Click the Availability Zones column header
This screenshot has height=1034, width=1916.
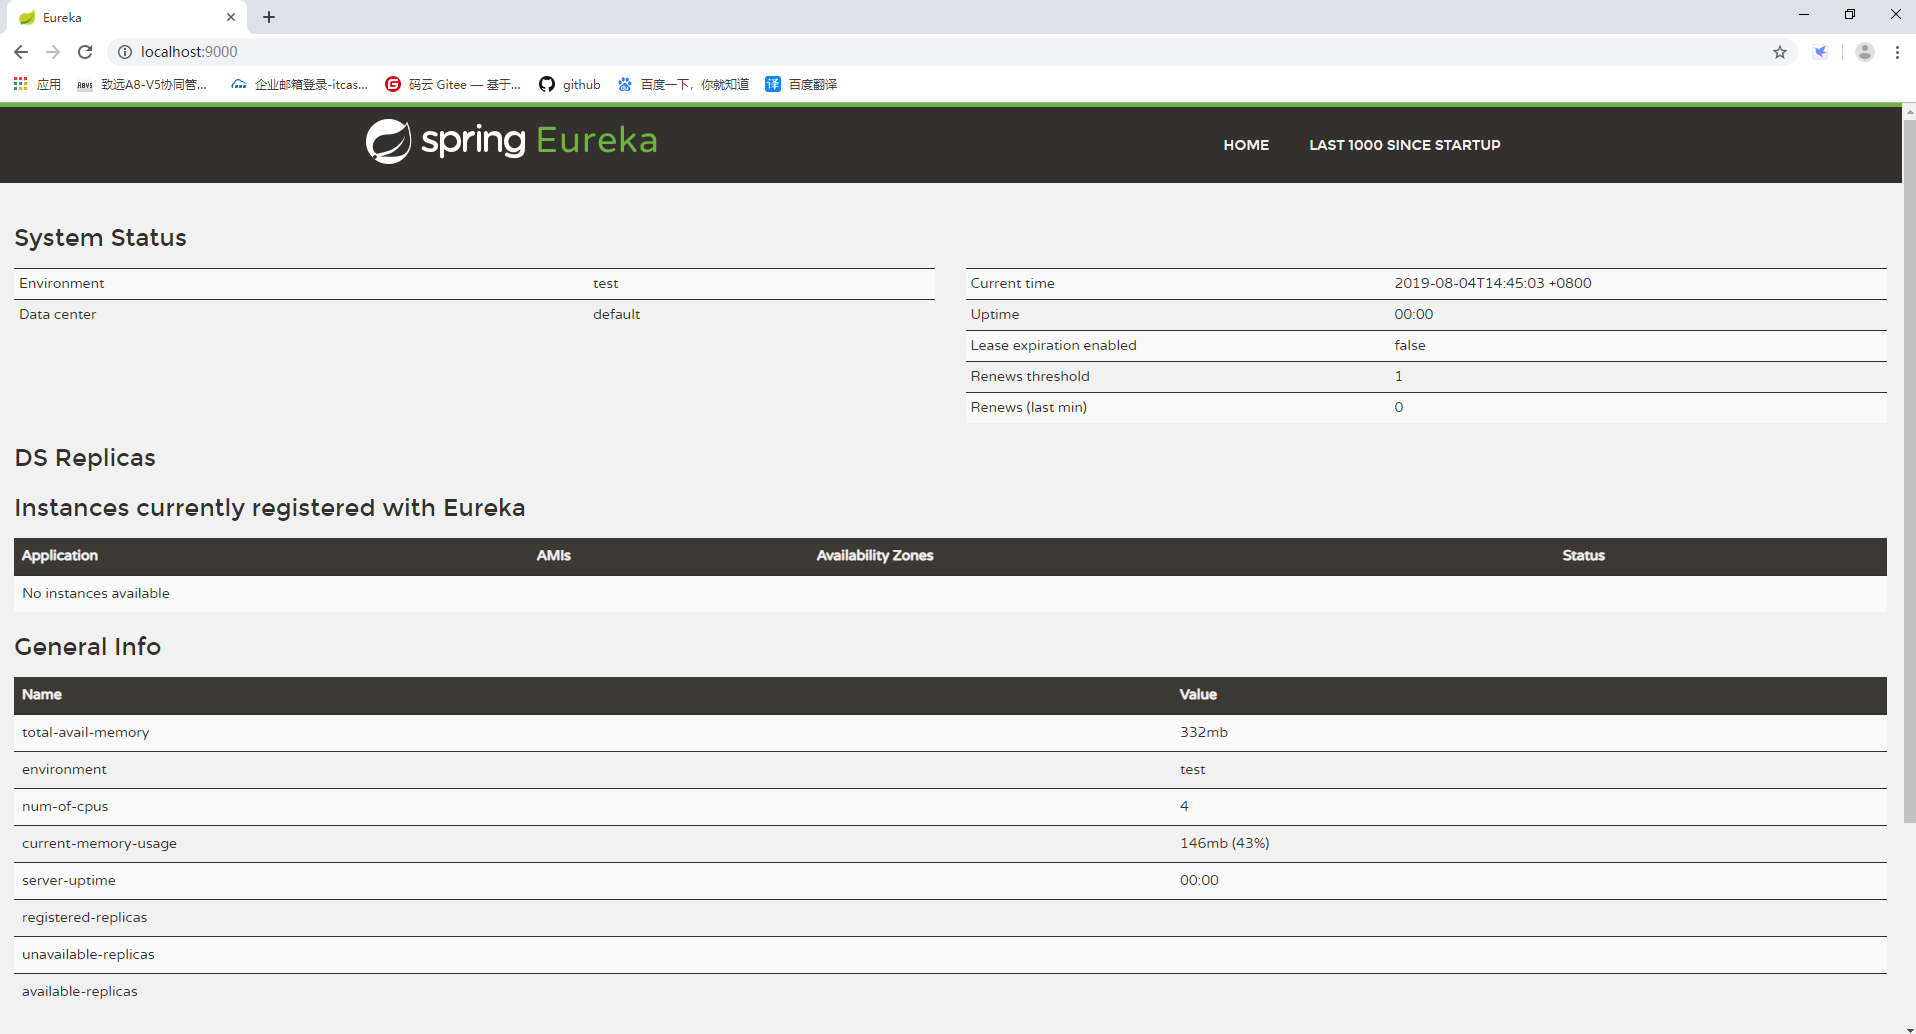875,556
